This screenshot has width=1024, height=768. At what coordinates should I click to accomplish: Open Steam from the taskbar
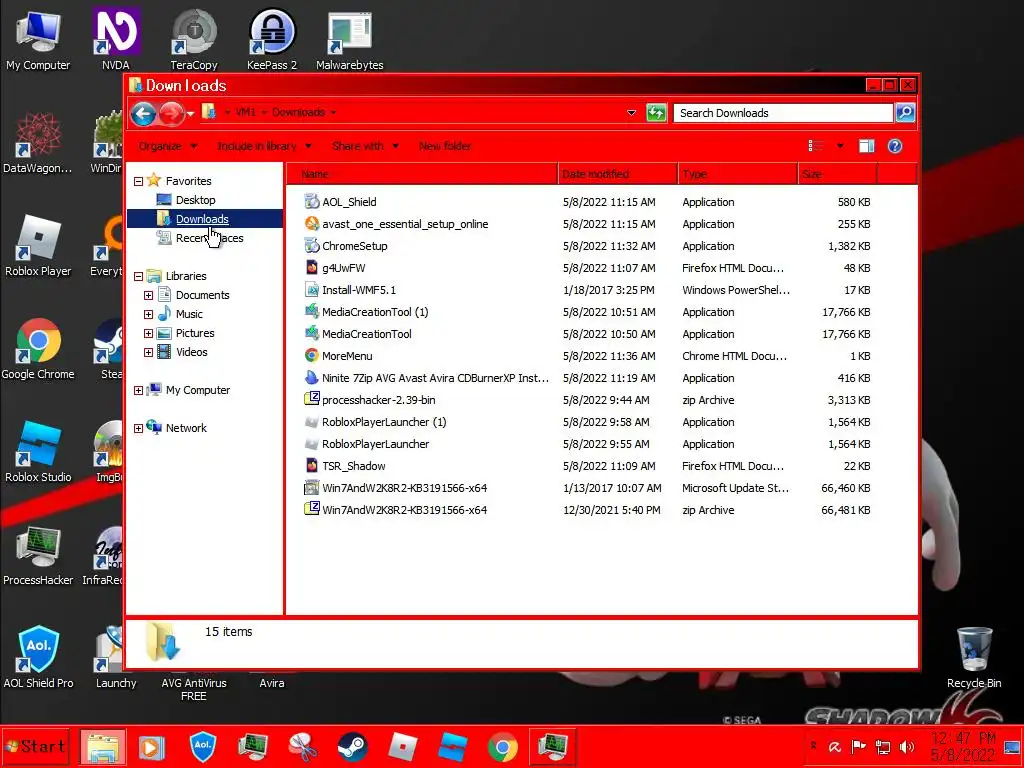(353, 746)
